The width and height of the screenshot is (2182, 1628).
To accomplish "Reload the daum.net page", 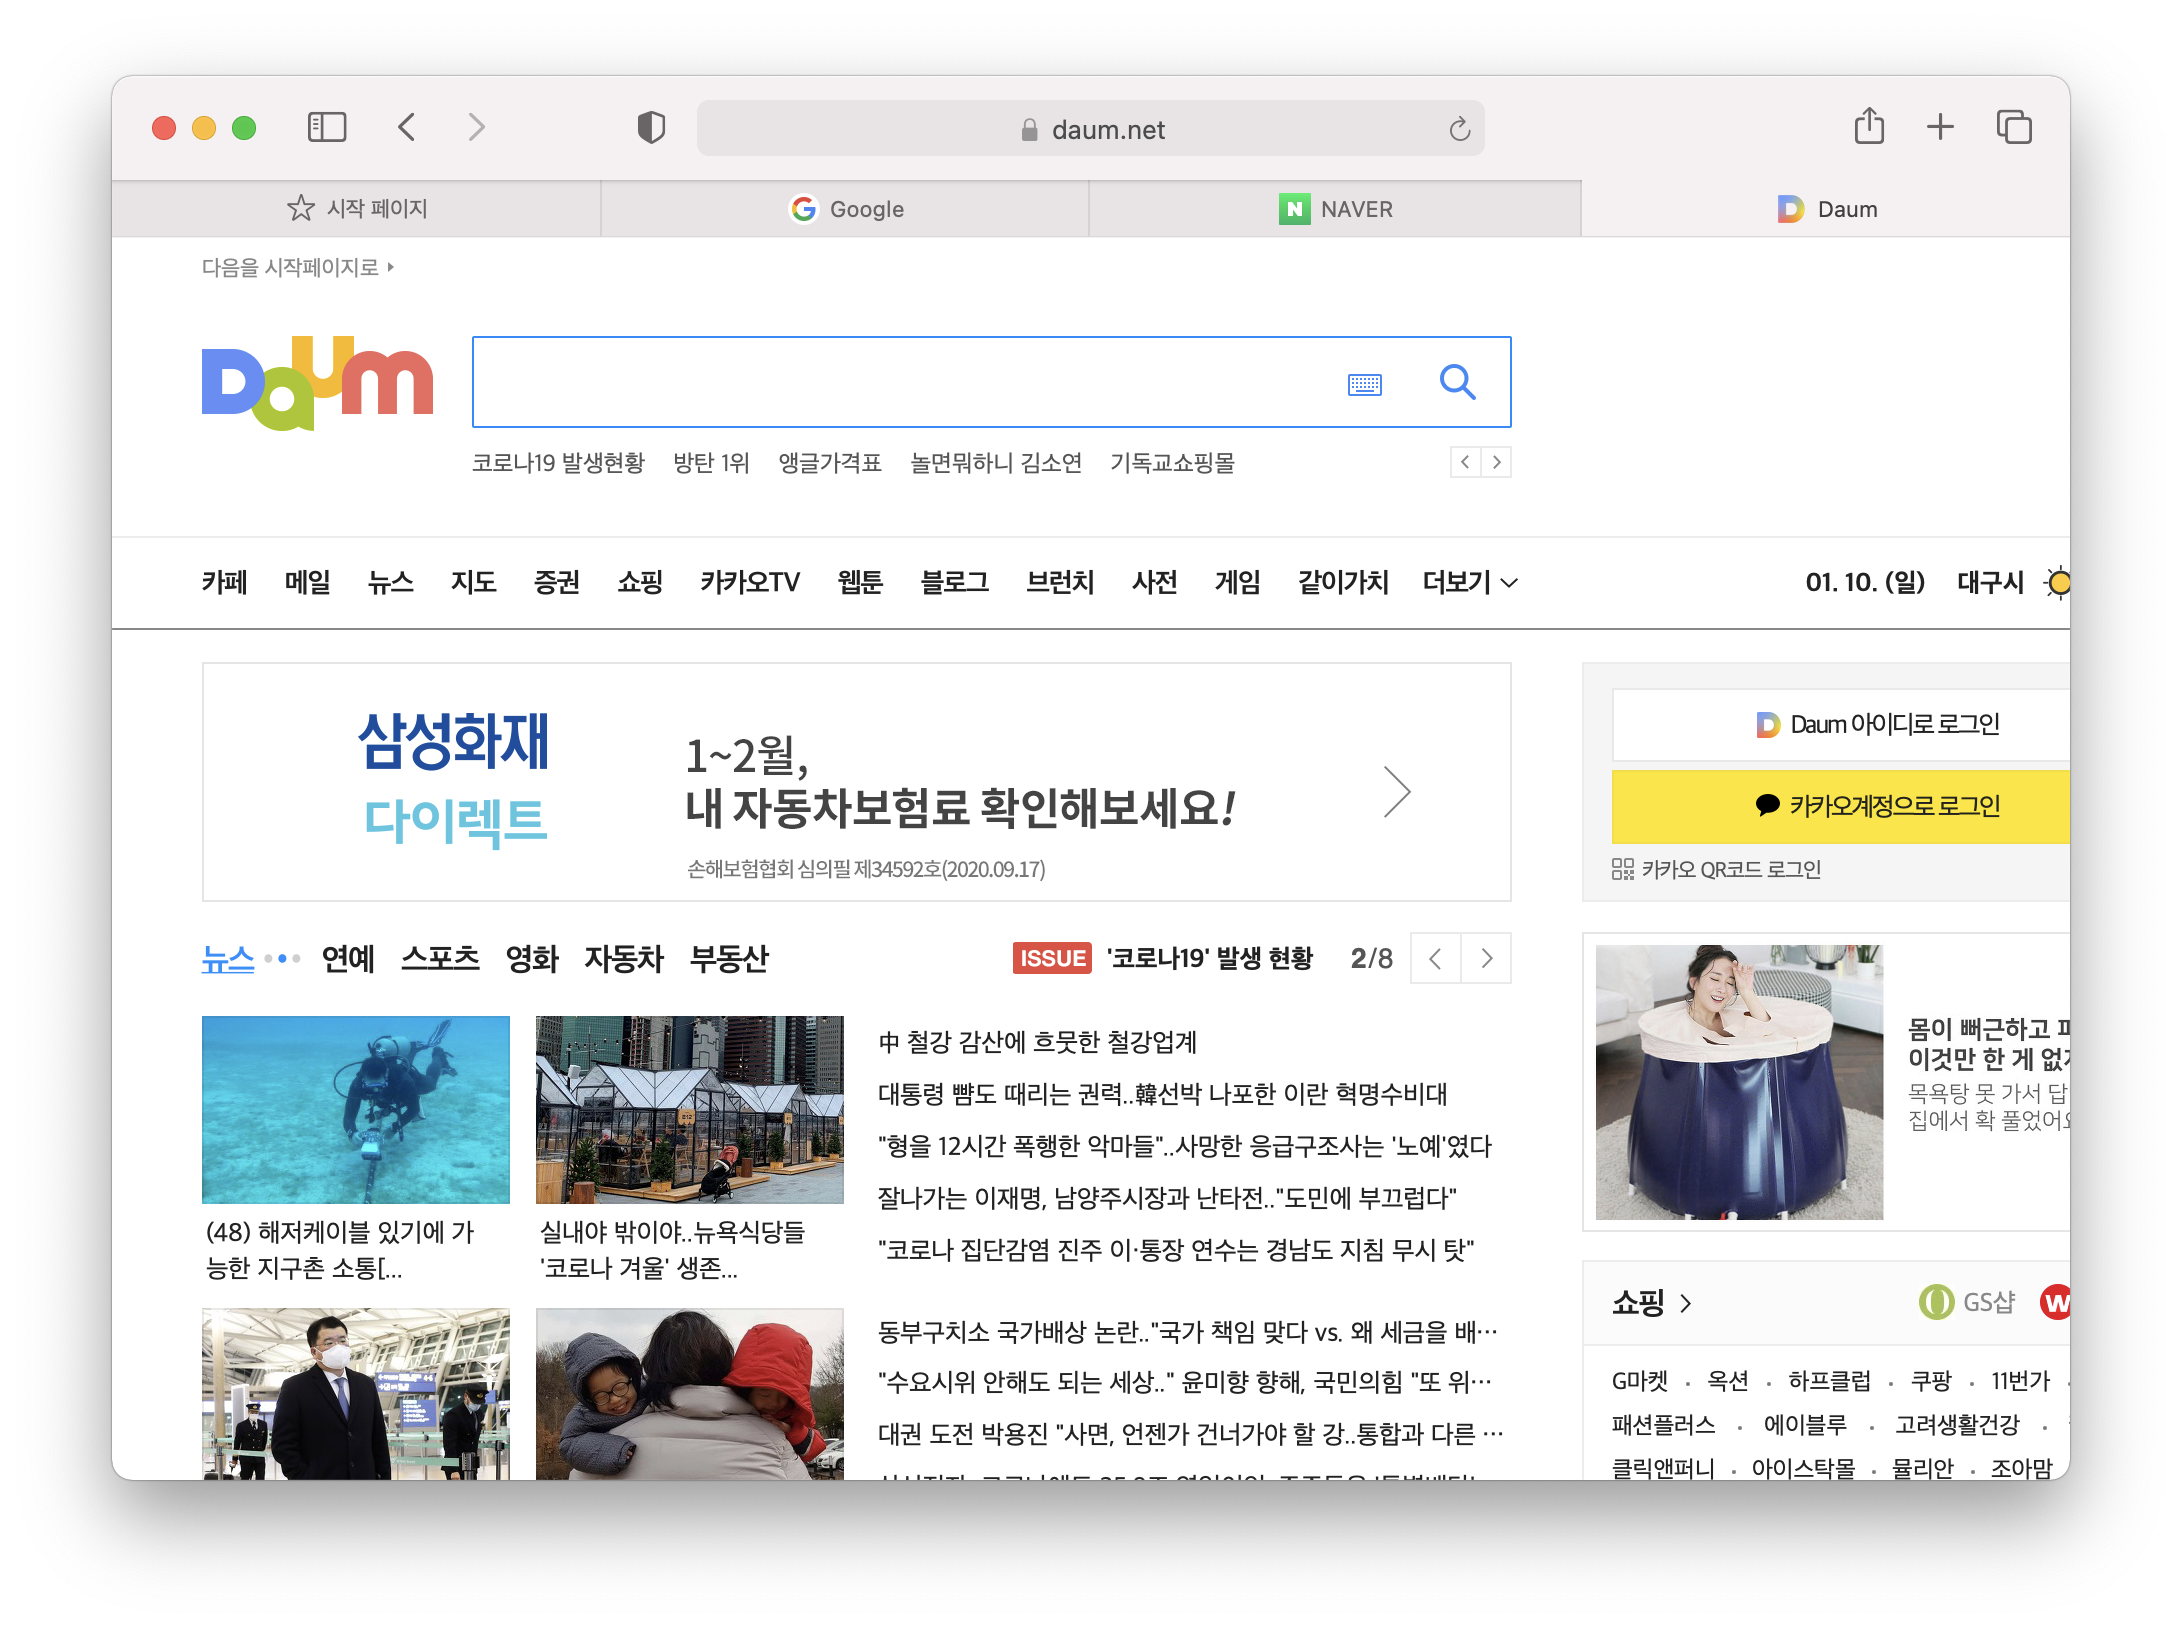I will pos(1459,129).
